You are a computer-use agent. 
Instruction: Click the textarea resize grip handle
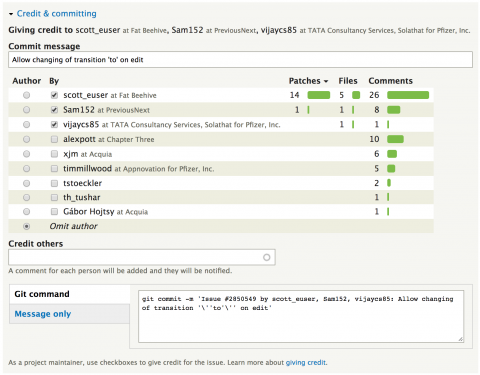click(x=460, y=339)
